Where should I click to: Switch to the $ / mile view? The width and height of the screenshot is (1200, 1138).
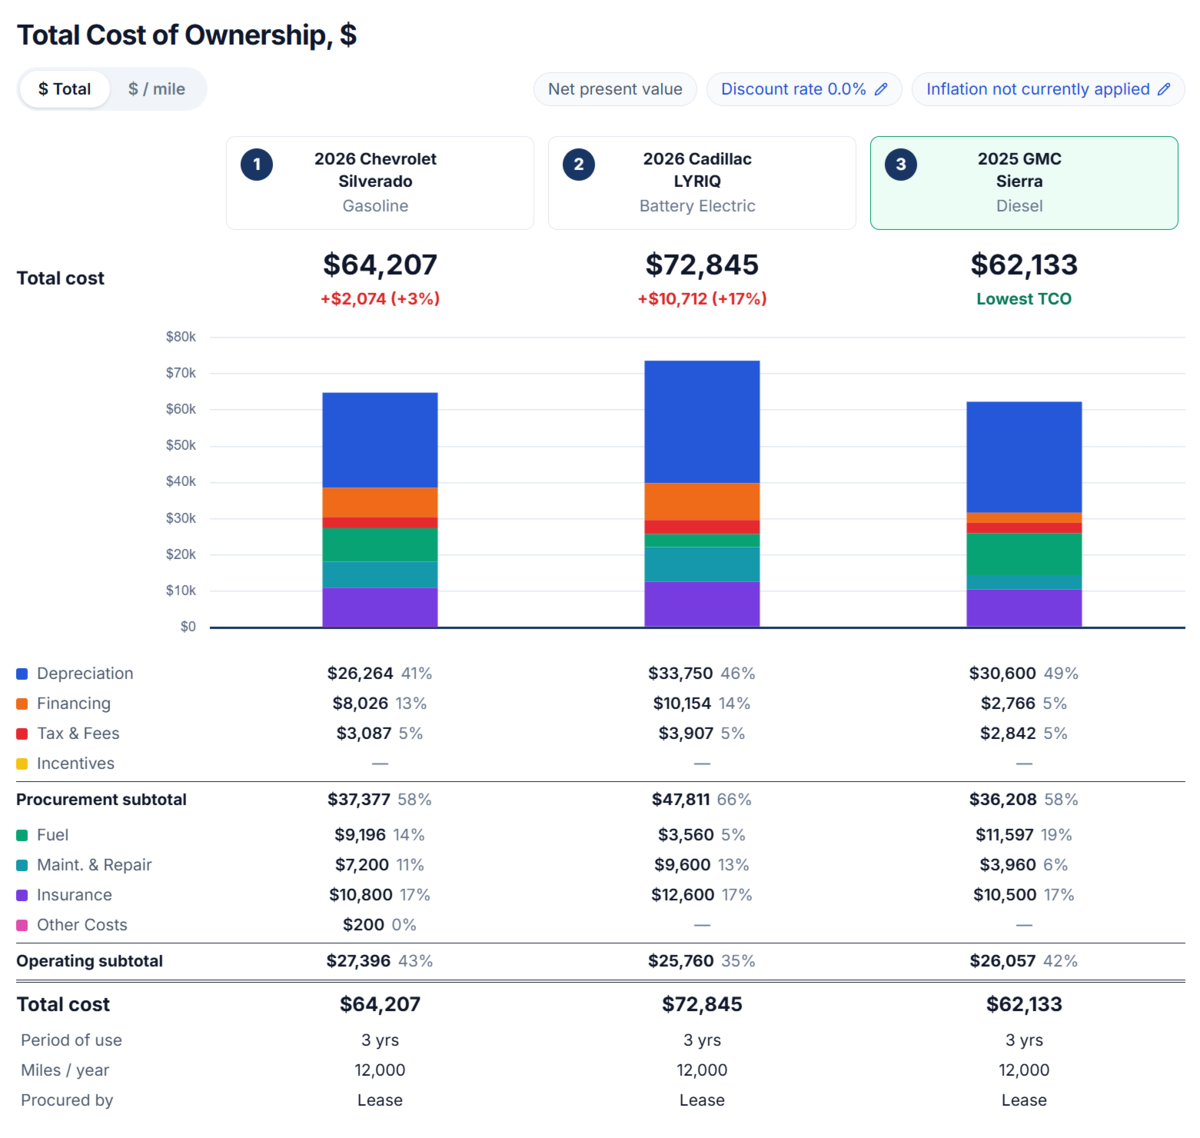[156, 89]
